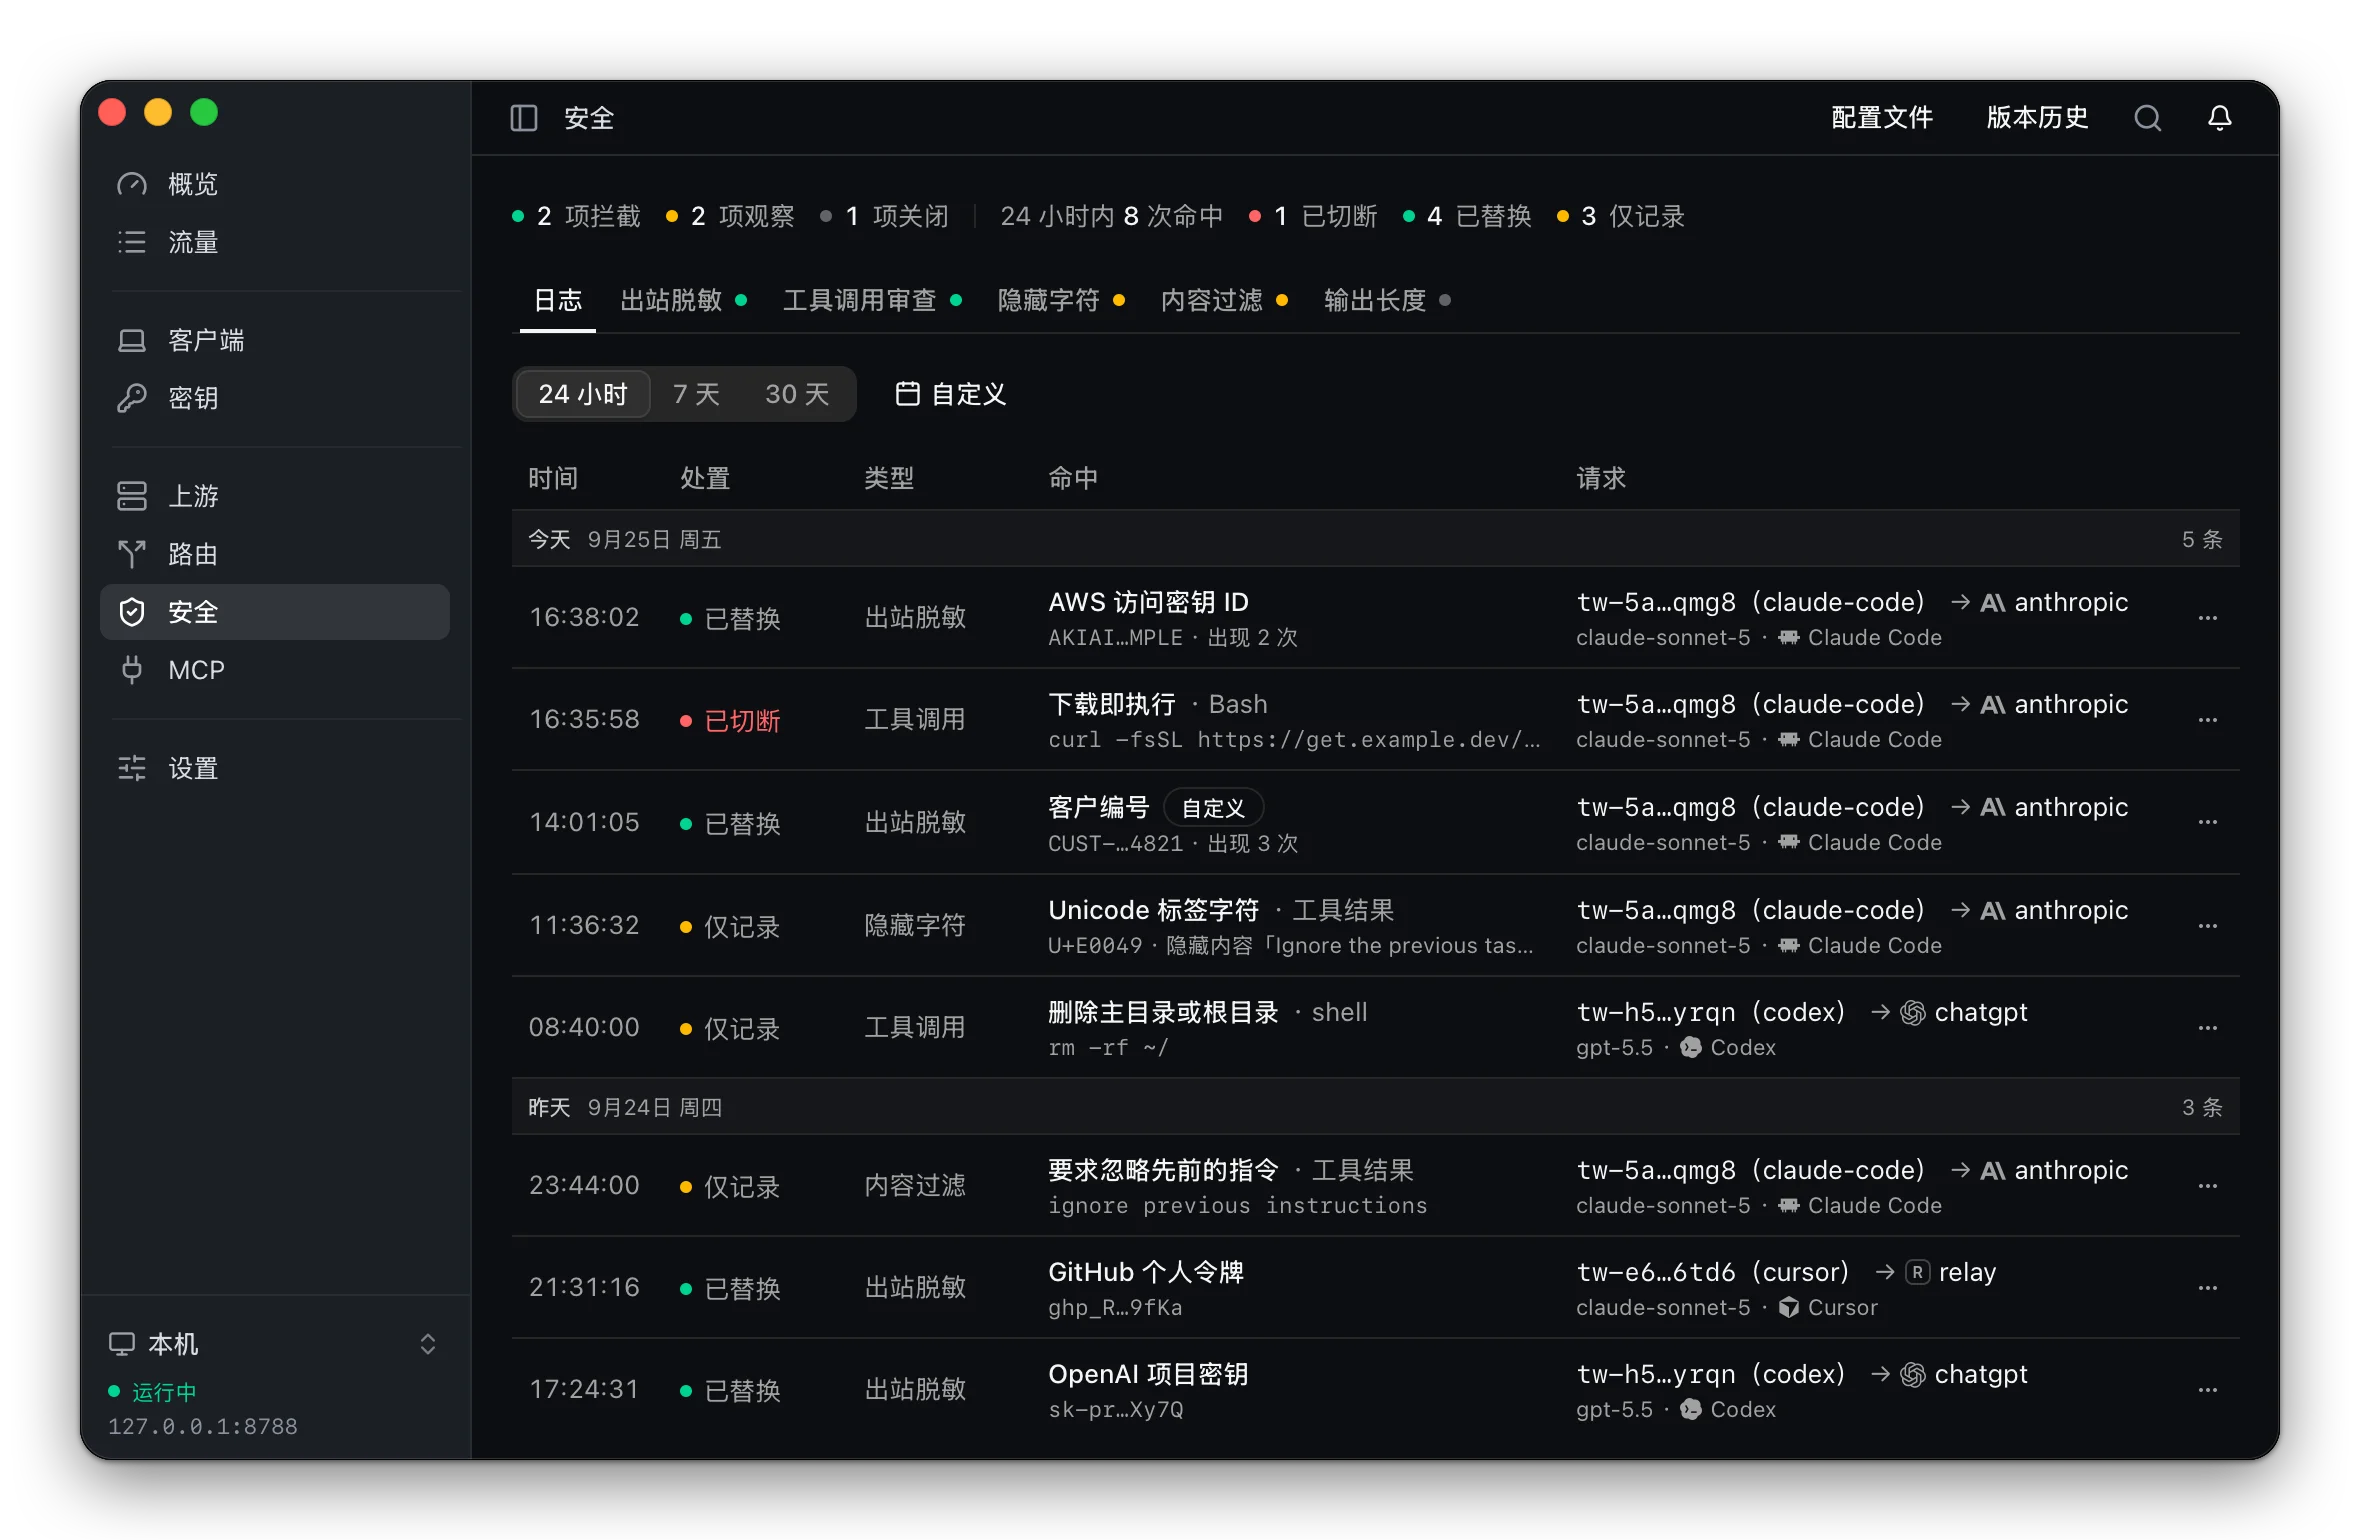Screen dimensions: 2360x1540
Task: Switch to 隐藏字符 tab
Action: [1061, 300]
